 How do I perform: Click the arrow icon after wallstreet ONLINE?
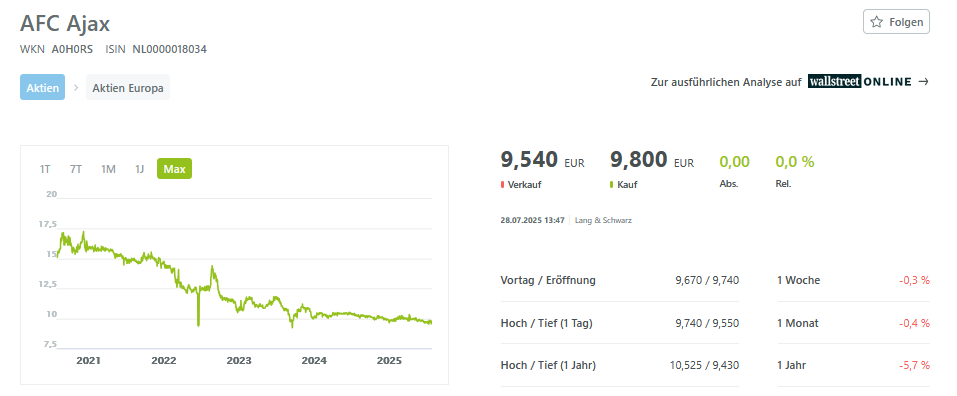click(923, 82)
